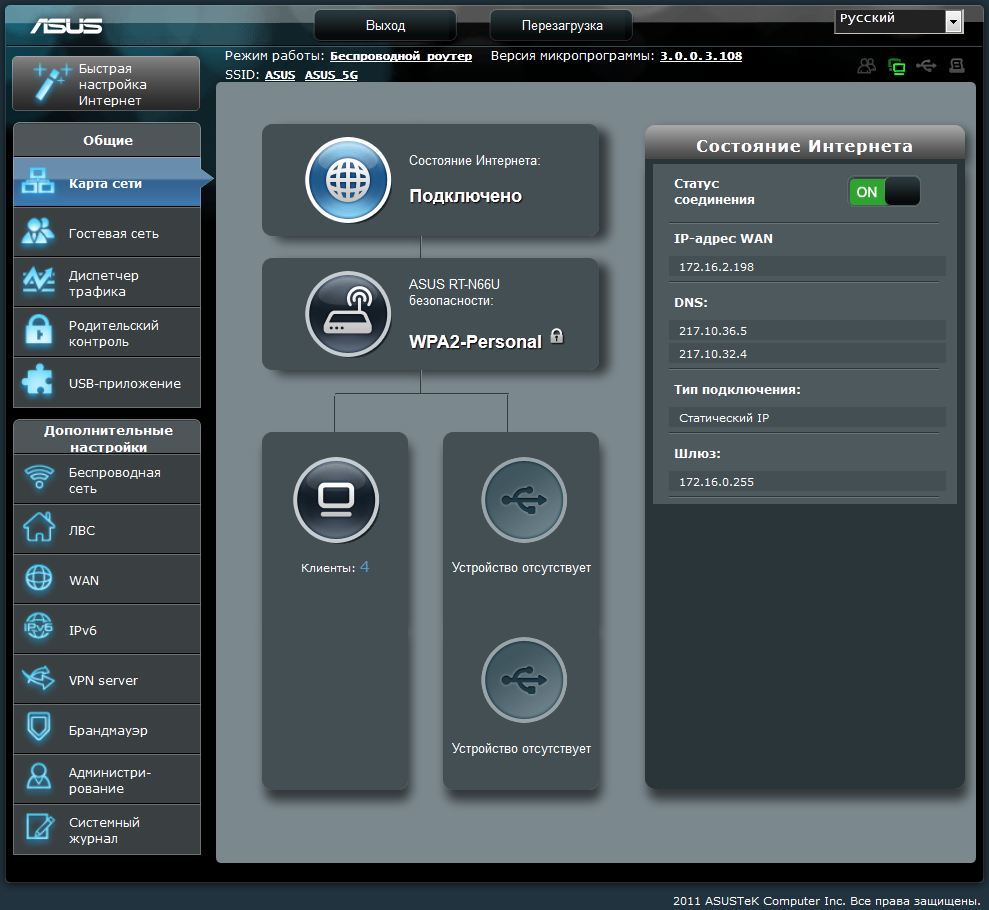The width and height of the screenshot is (989, 910).
Task: Start Быстрая настройка Интернет wizard
Action: pyautogui.click(x=106, y=83)
